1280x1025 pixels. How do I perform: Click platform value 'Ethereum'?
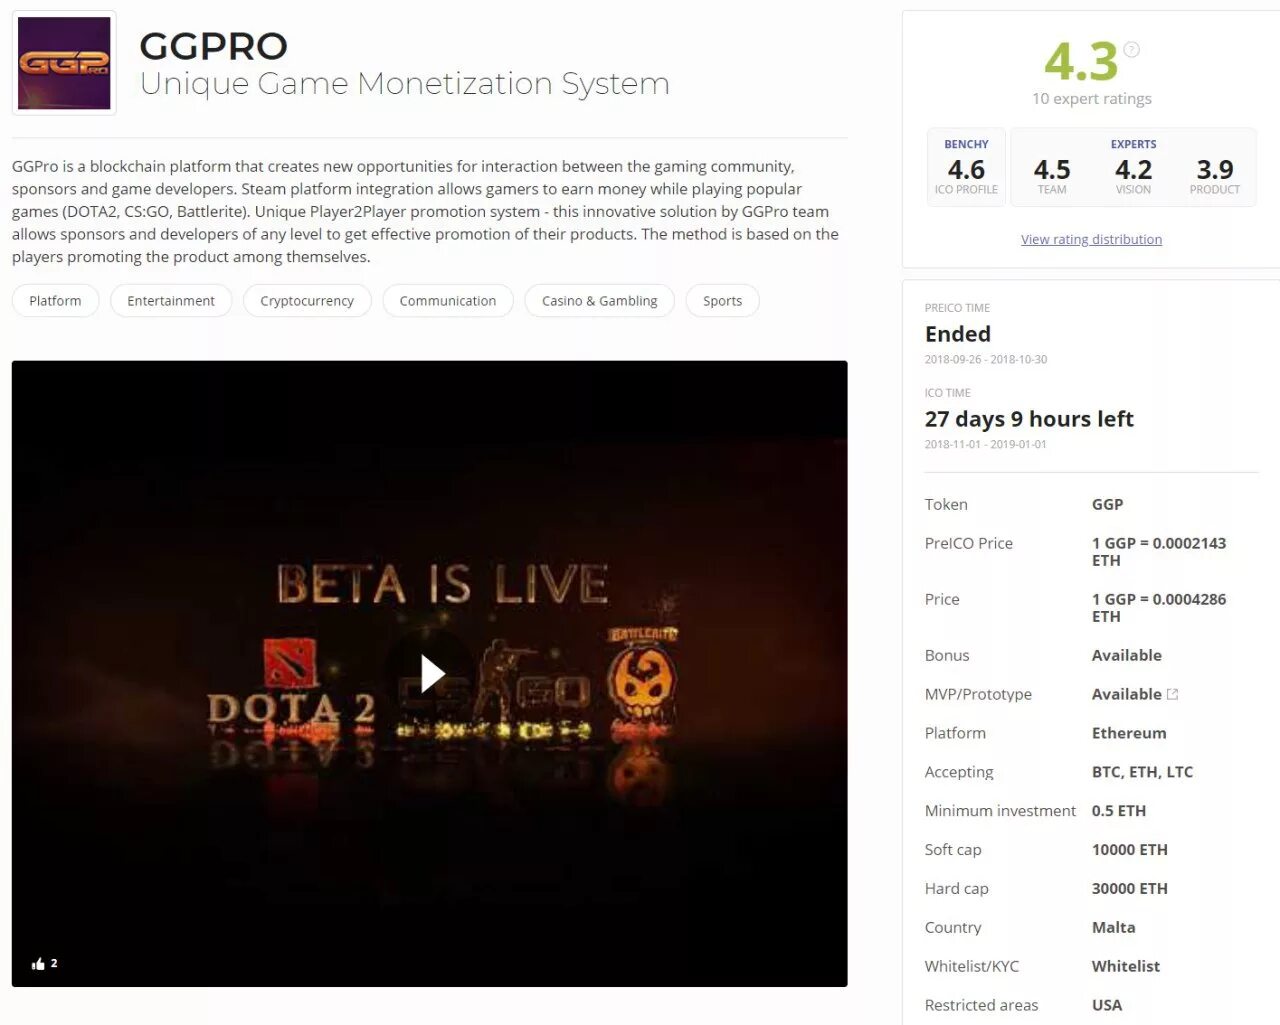(1129, 733)
